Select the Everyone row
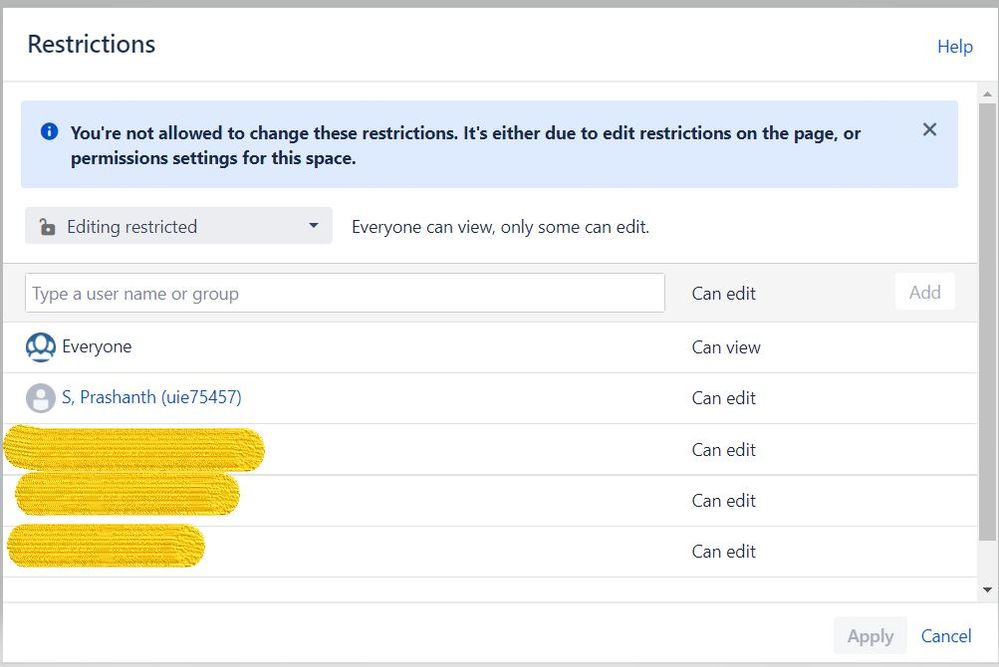This screenshot has height=667, width=999. pos(490,347)
